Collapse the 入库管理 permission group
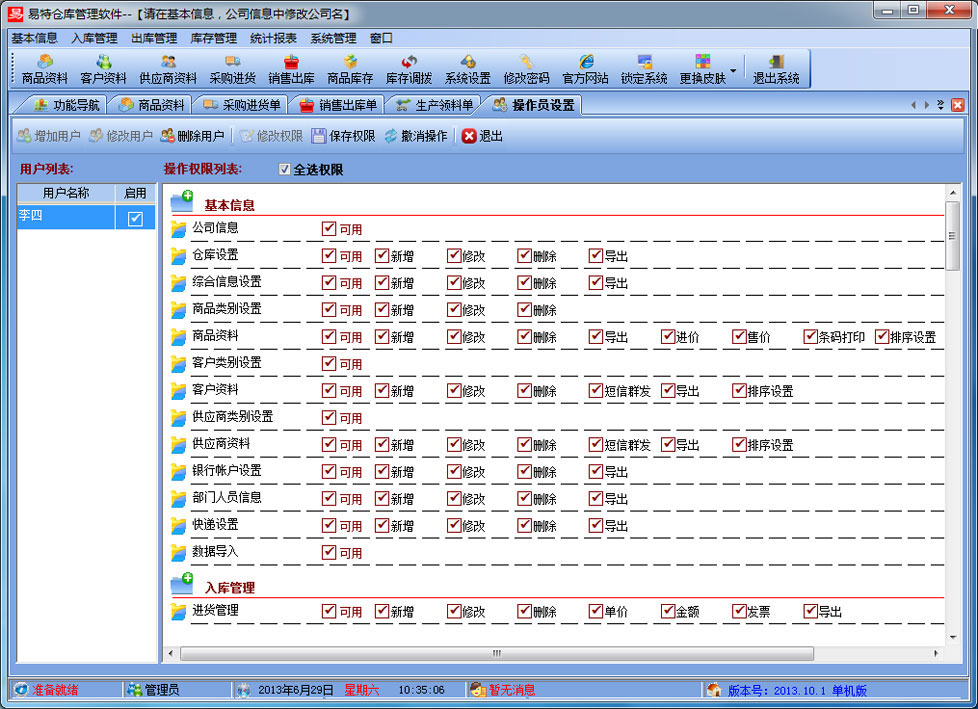The width and height of the screenshot is (978, 709). tap(181, 584)
